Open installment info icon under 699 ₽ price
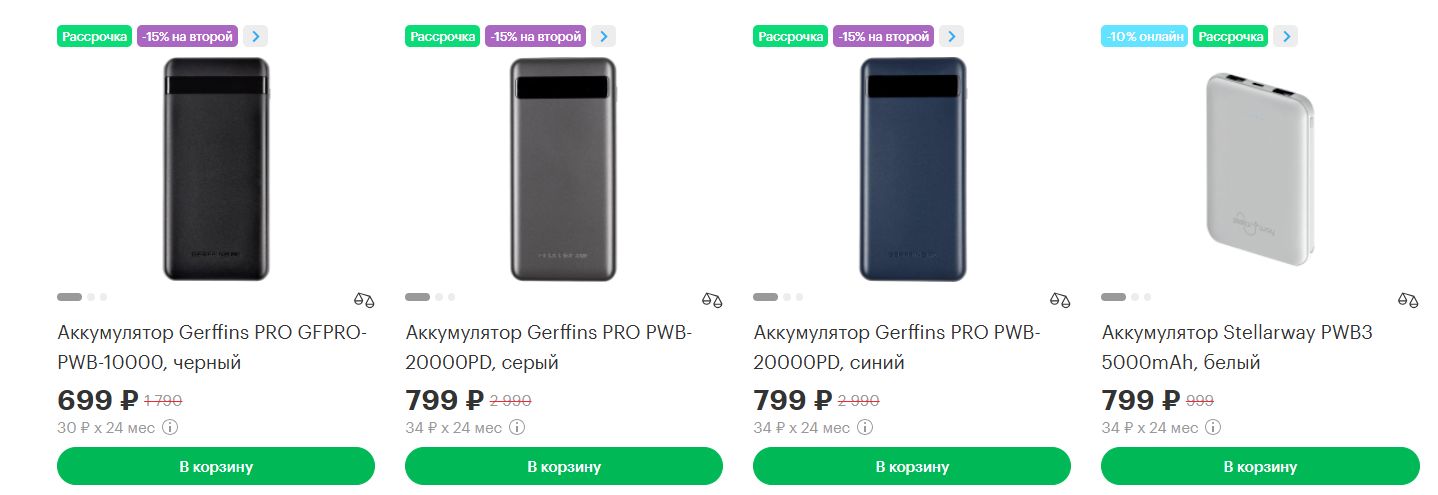Screen dimensions: 1438x495 tap(170, 428)
